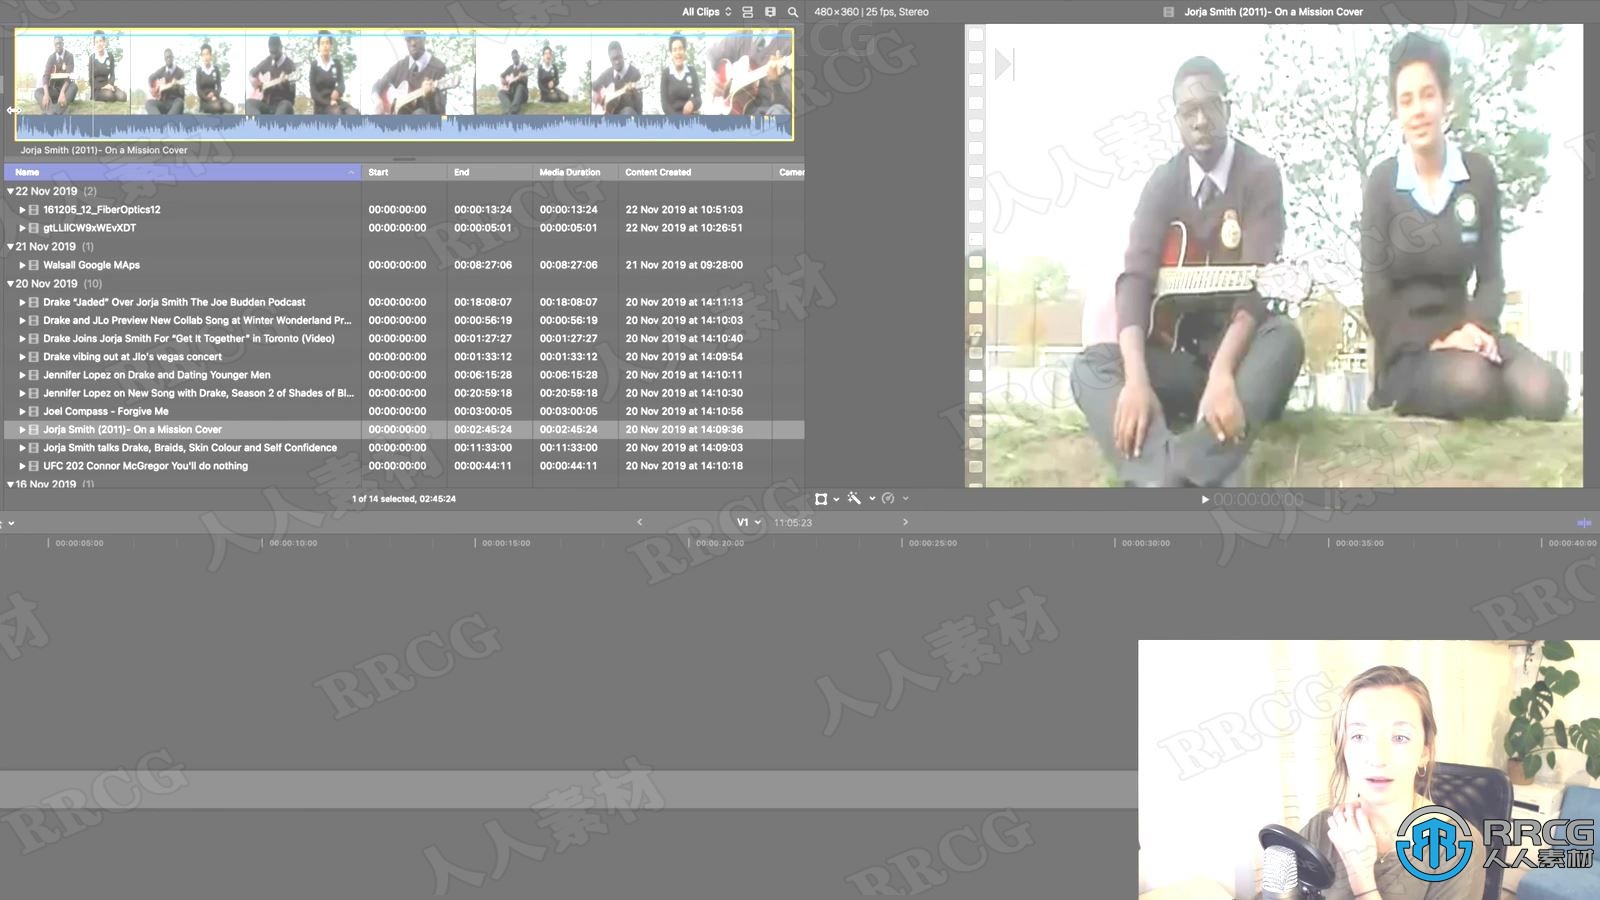1600x900 pixels.
Task: Select the 161205_12_FiberOptics12 clip name
Action: click(101, 210)
